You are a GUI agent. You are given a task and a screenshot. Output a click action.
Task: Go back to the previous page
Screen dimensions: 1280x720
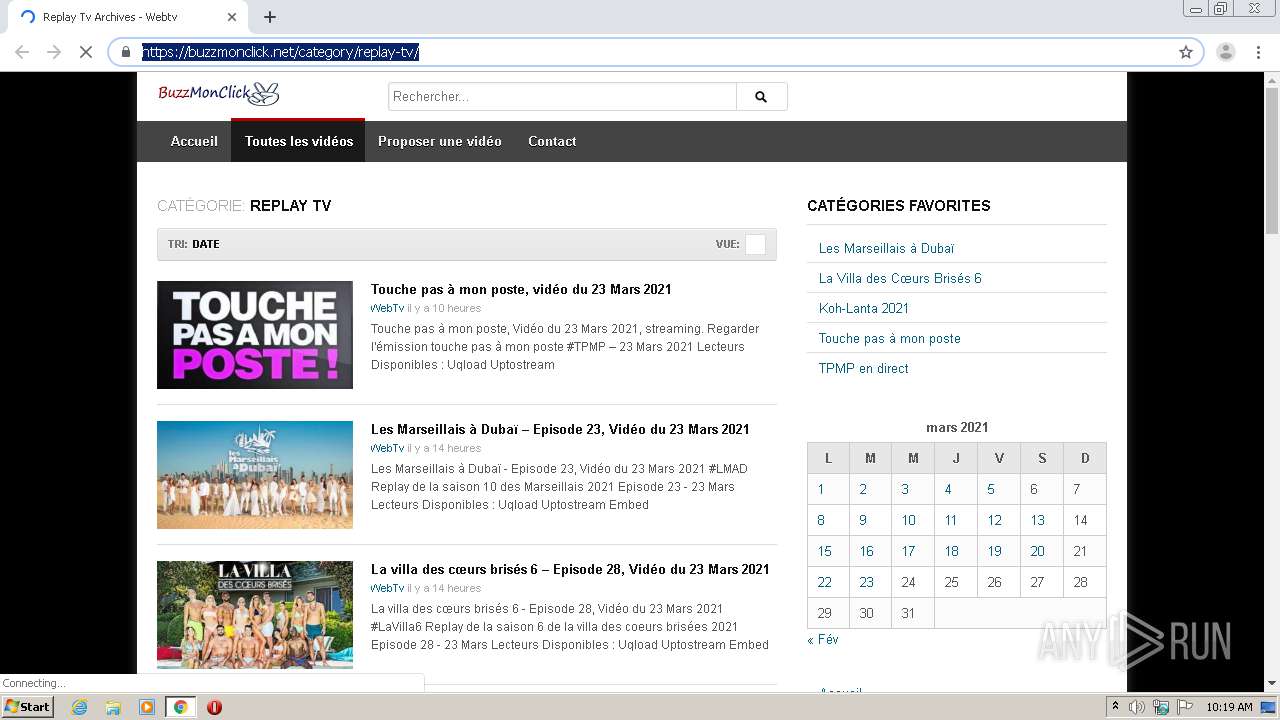click(x=22, y=52)
